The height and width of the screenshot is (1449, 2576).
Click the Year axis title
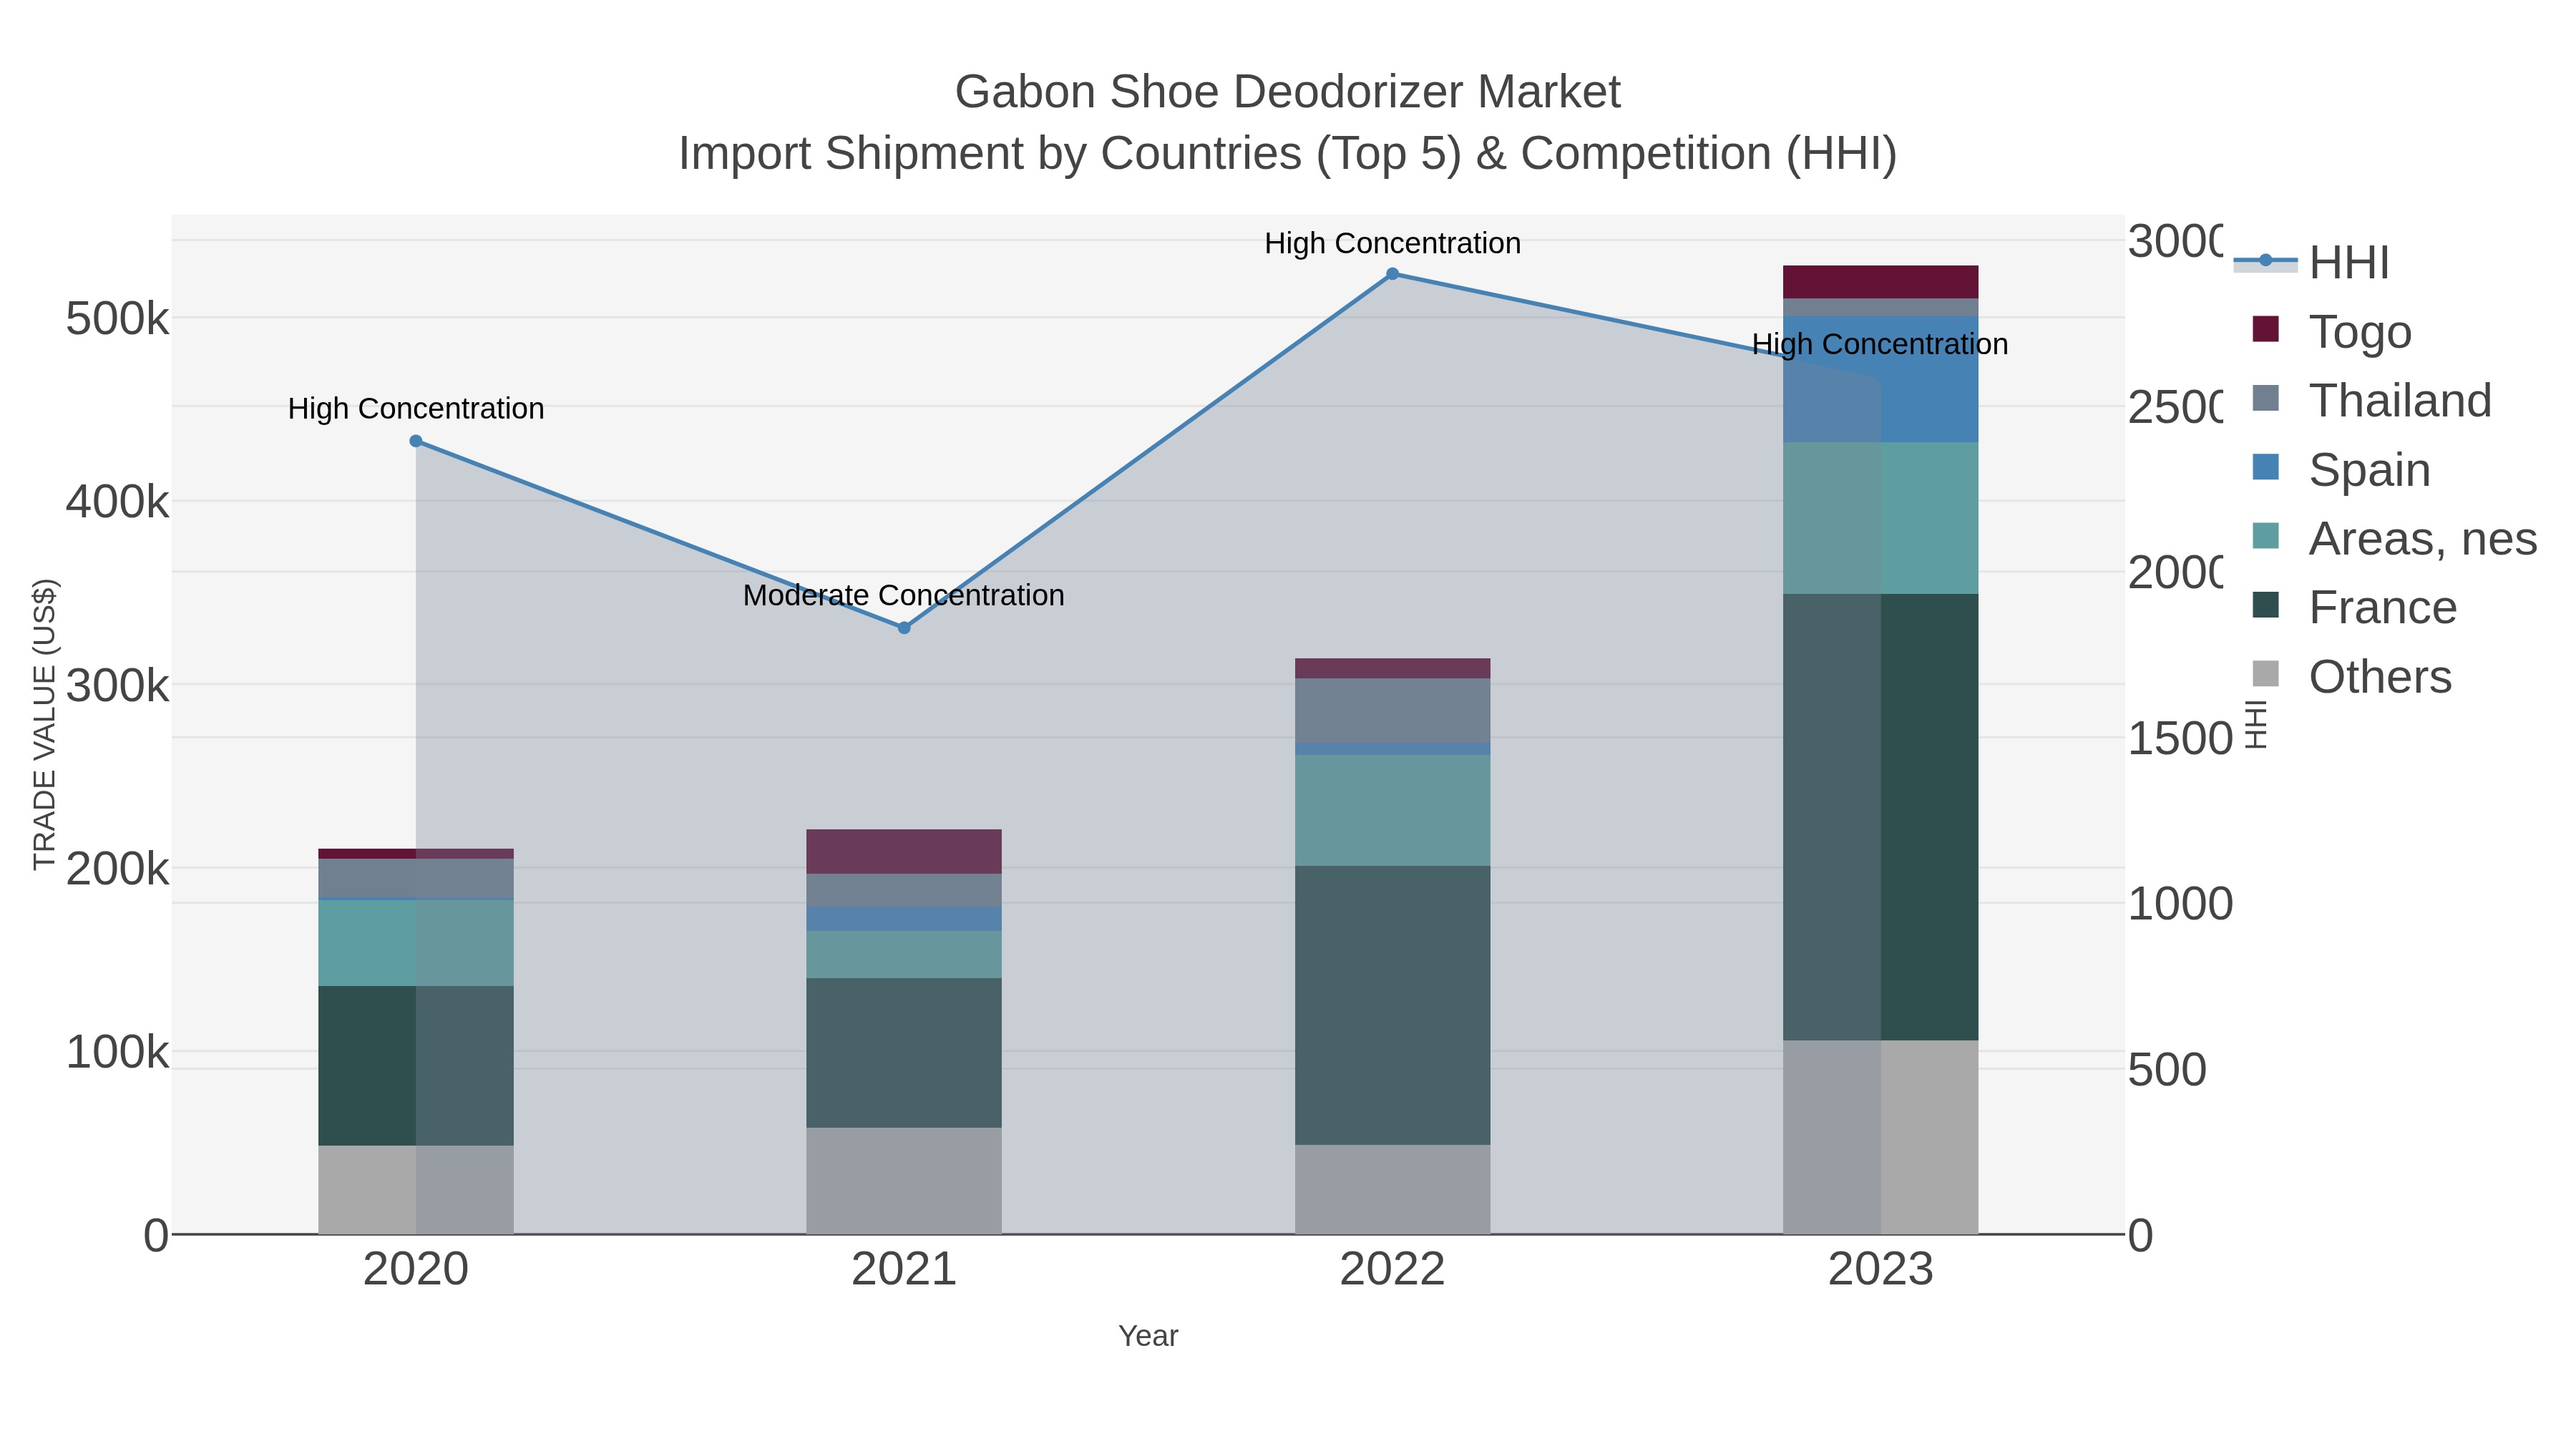[x=1148, y=1336]
